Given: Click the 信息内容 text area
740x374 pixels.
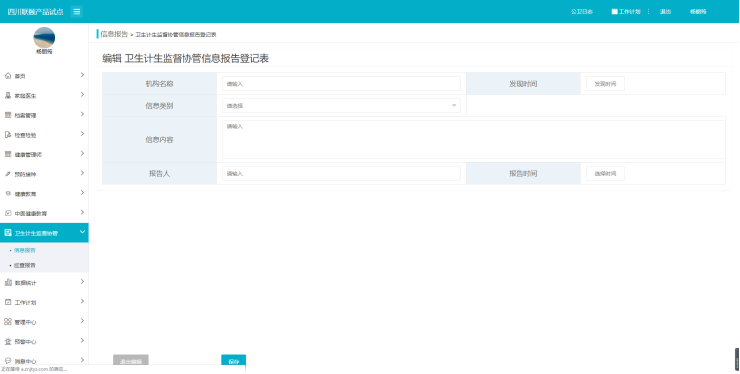Looking at the screenshot, I should [x=473, y=139].
